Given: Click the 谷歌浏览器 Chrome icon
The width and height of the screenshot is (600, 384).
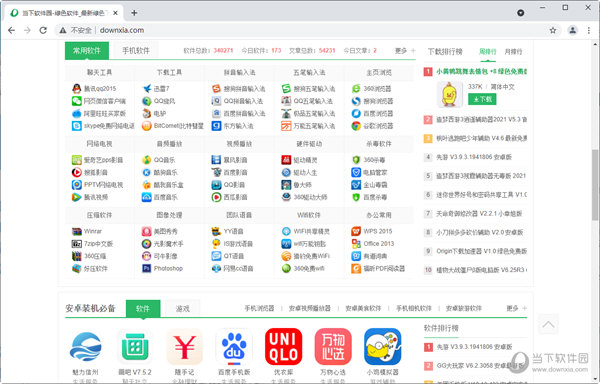Looking at the screenshot, I should coord(356,126).
